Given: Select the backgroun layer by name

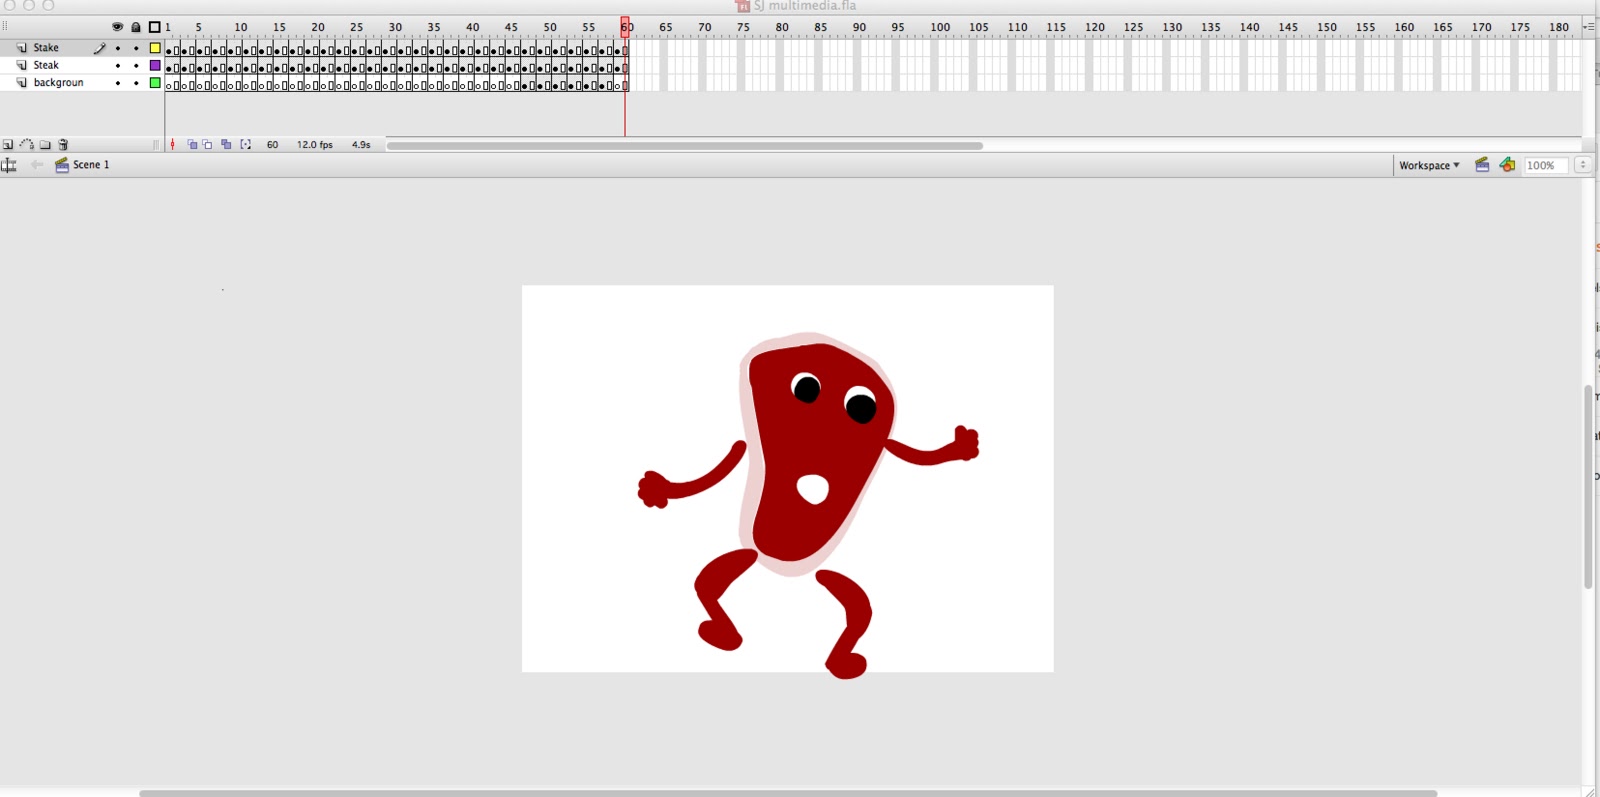Looking at the screenshot, I should click(x=58, y=83).
